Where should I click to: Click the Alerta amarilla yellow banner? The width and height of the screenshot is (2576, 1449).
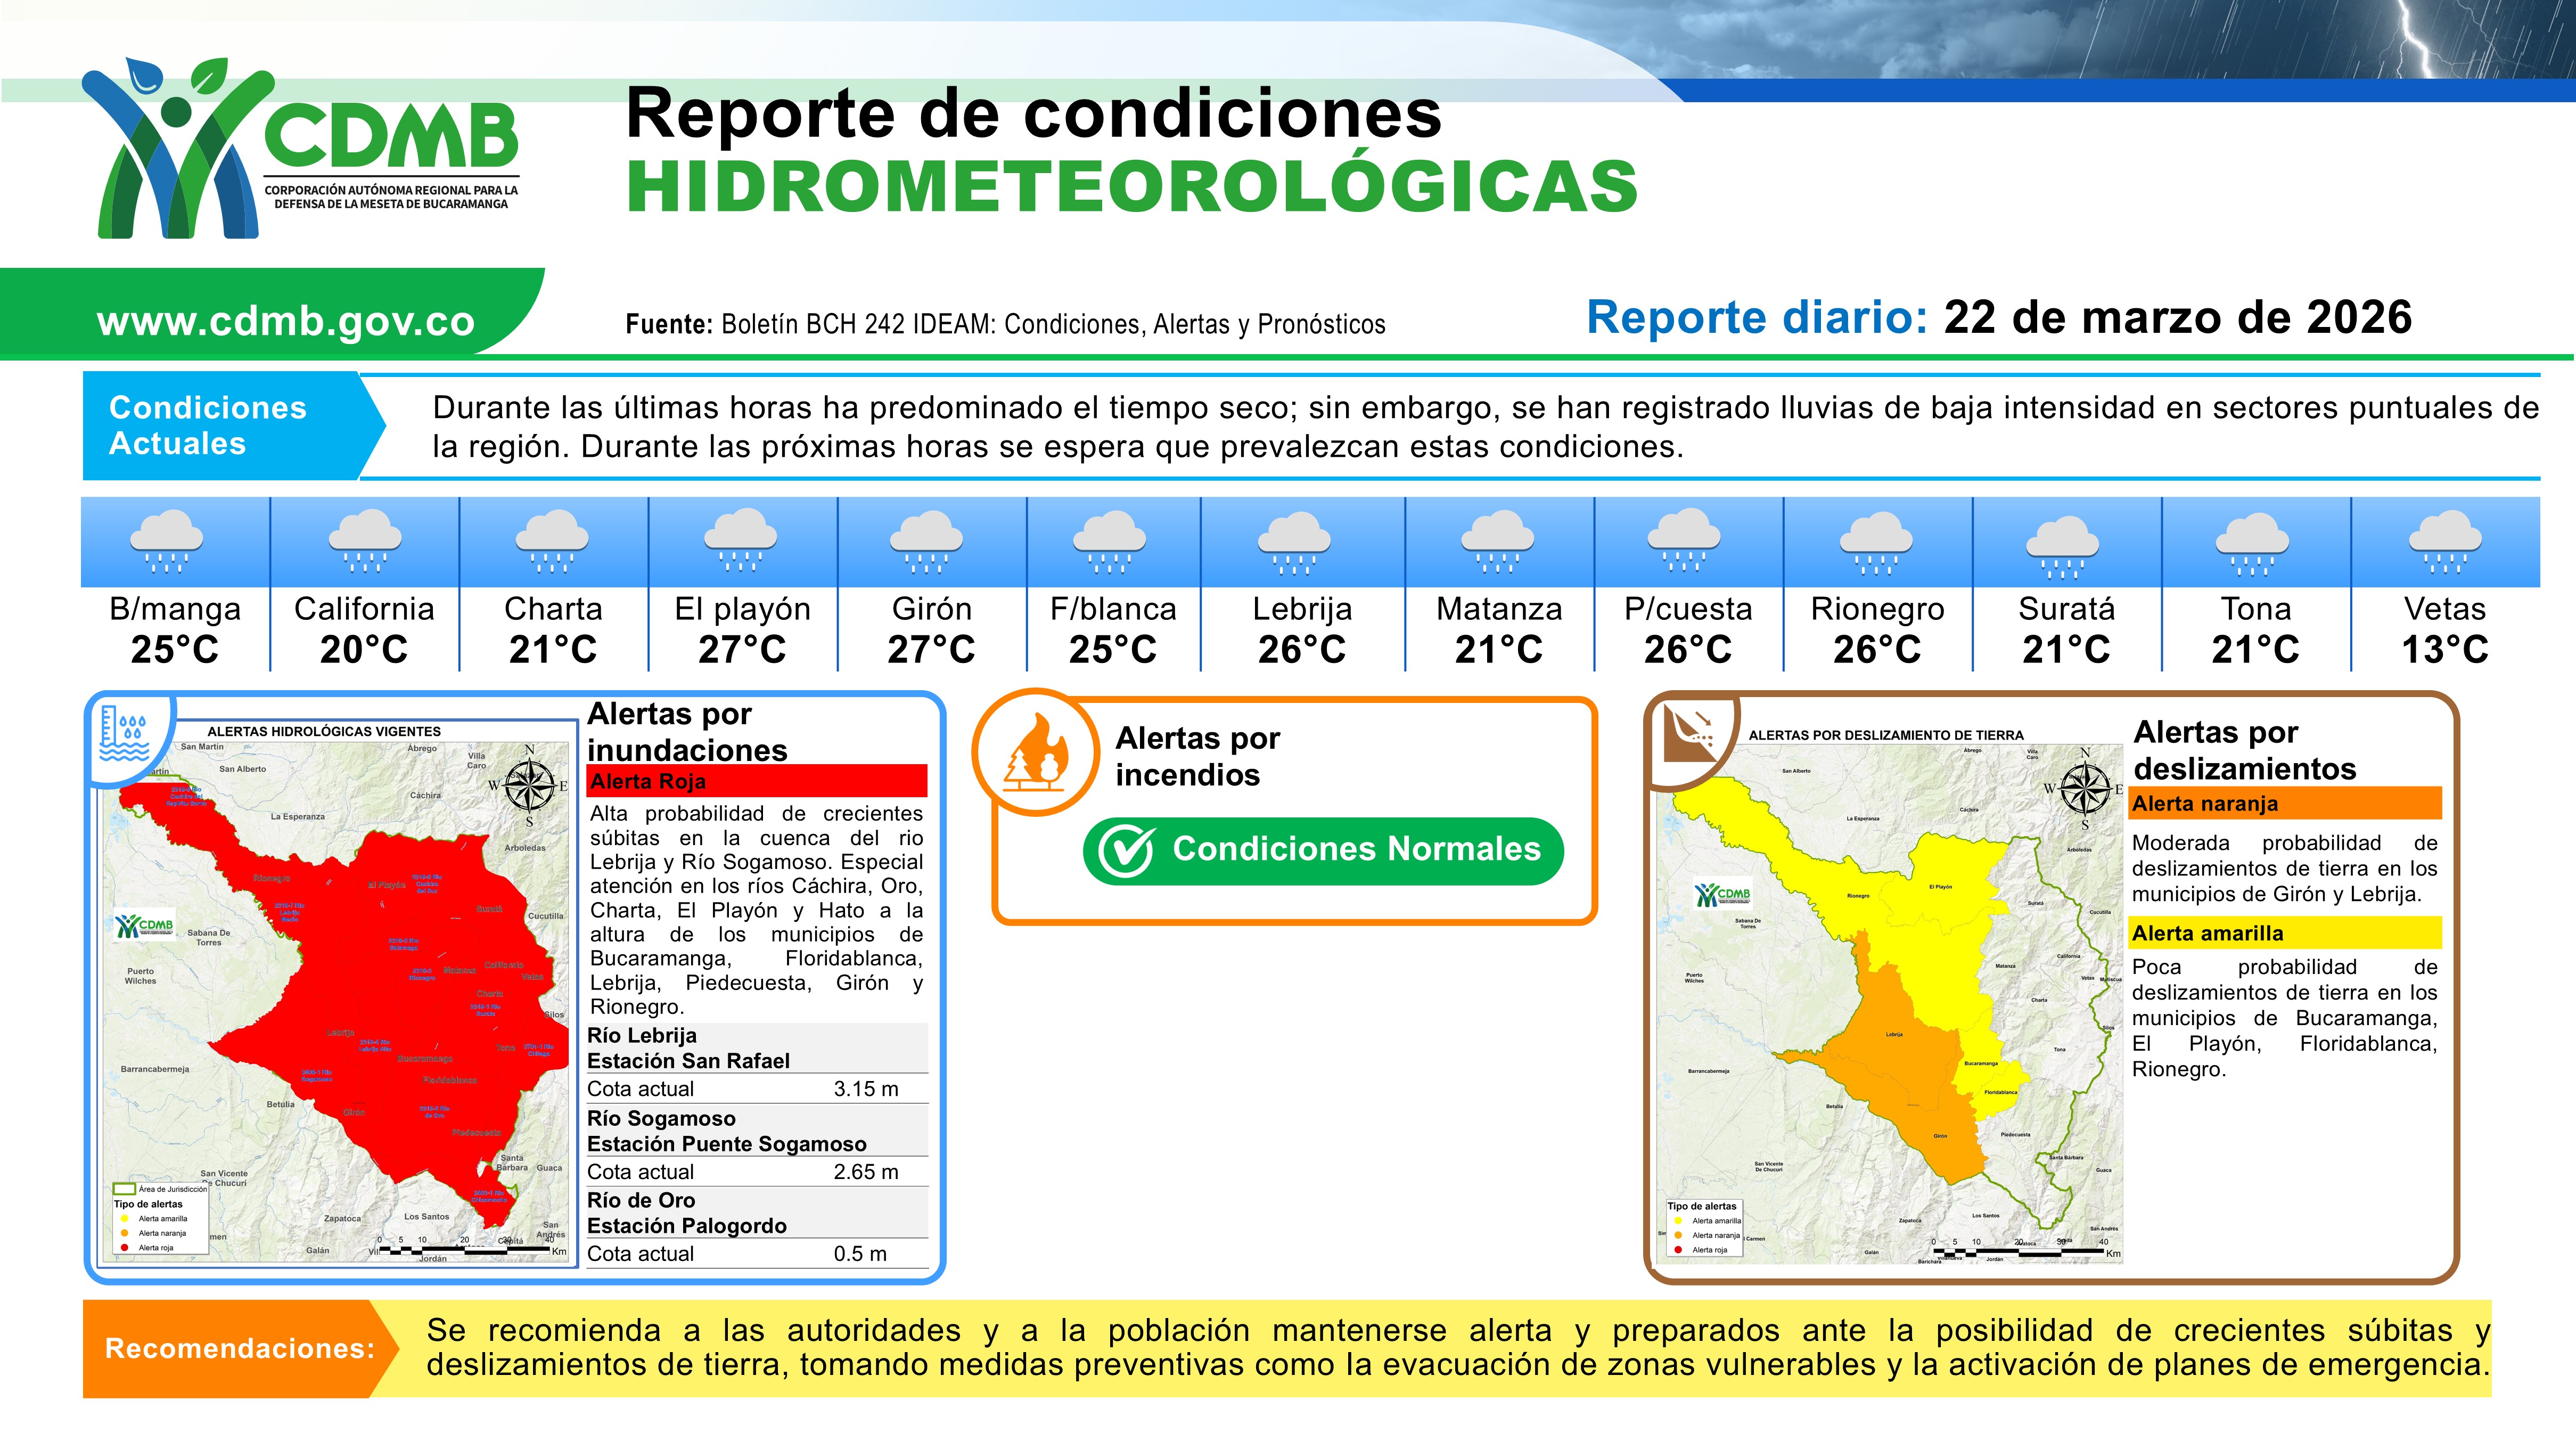click(2285, 933)
